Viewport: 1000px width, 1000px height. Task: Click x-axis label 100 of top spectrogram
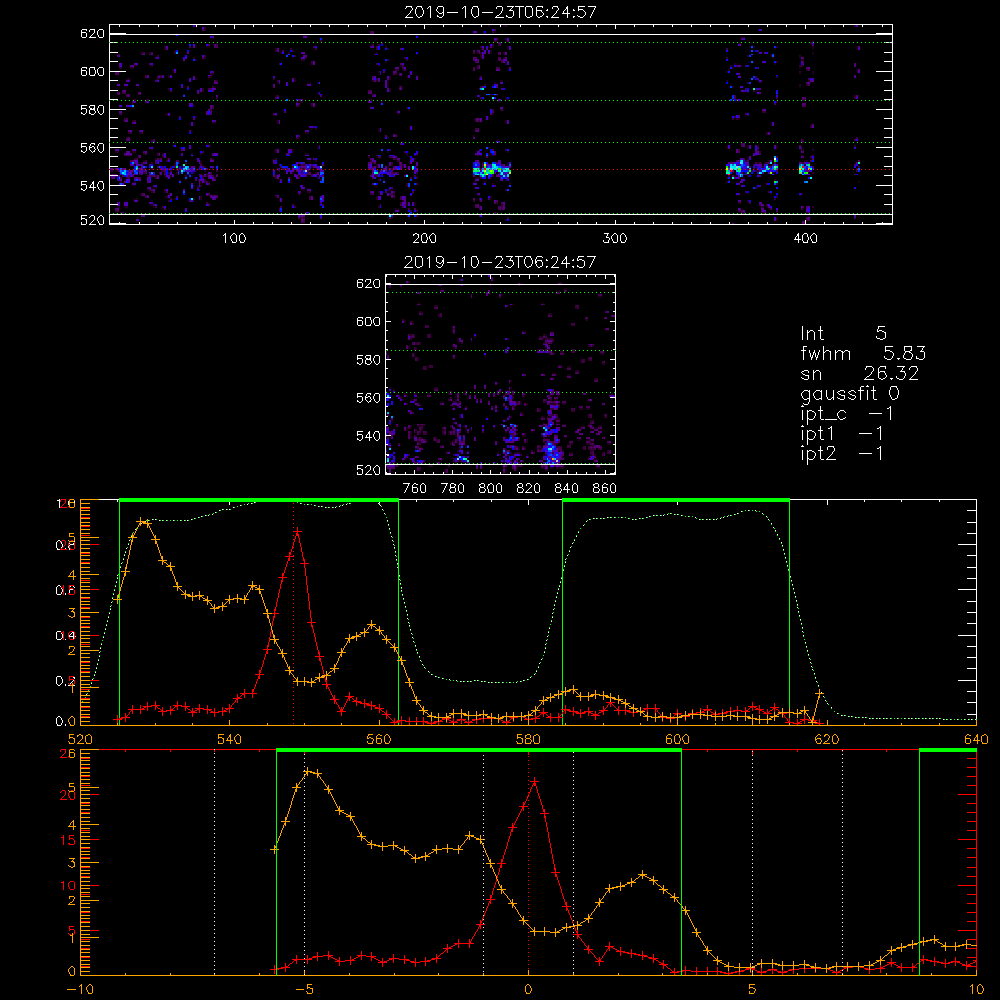pos(234,239)
